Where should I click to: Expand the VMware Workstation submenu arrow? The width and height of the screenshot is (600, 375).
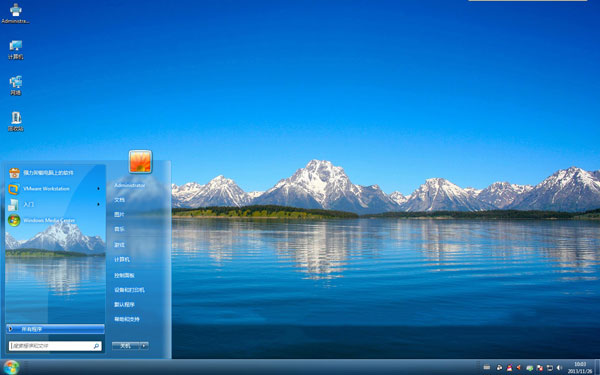(x=99, y=189)
